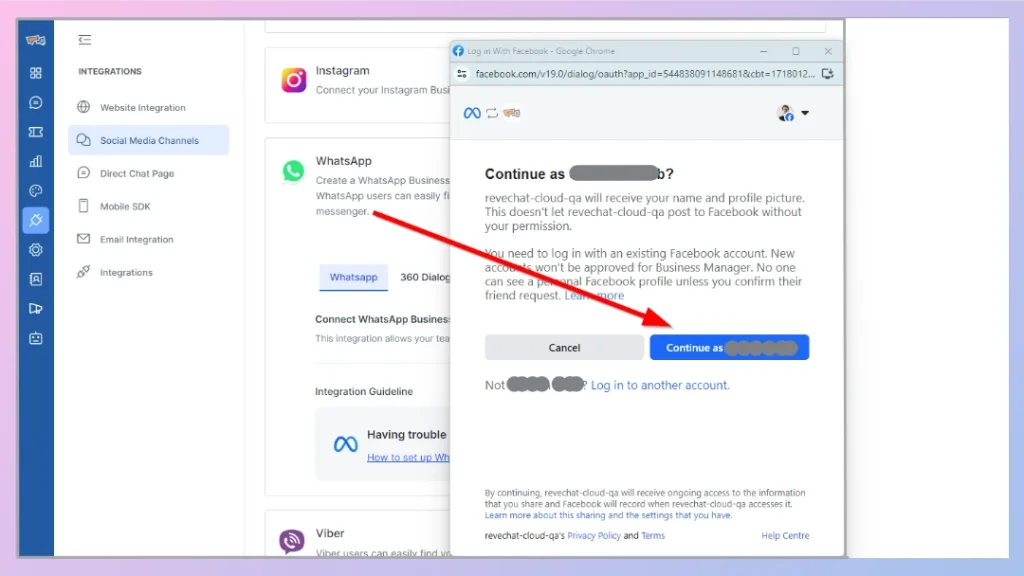Open the How to set up guide link
Screen dimensions: 1024x576
(408, 457)
